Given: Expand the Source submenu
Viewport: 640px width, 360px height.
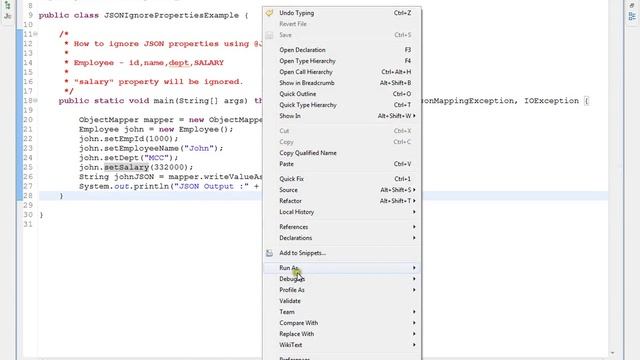Looking at the screenshot, I should point(342,190).
